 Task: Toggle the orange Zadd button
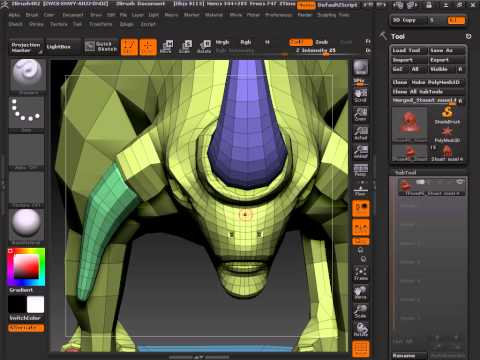coord(300,42)
